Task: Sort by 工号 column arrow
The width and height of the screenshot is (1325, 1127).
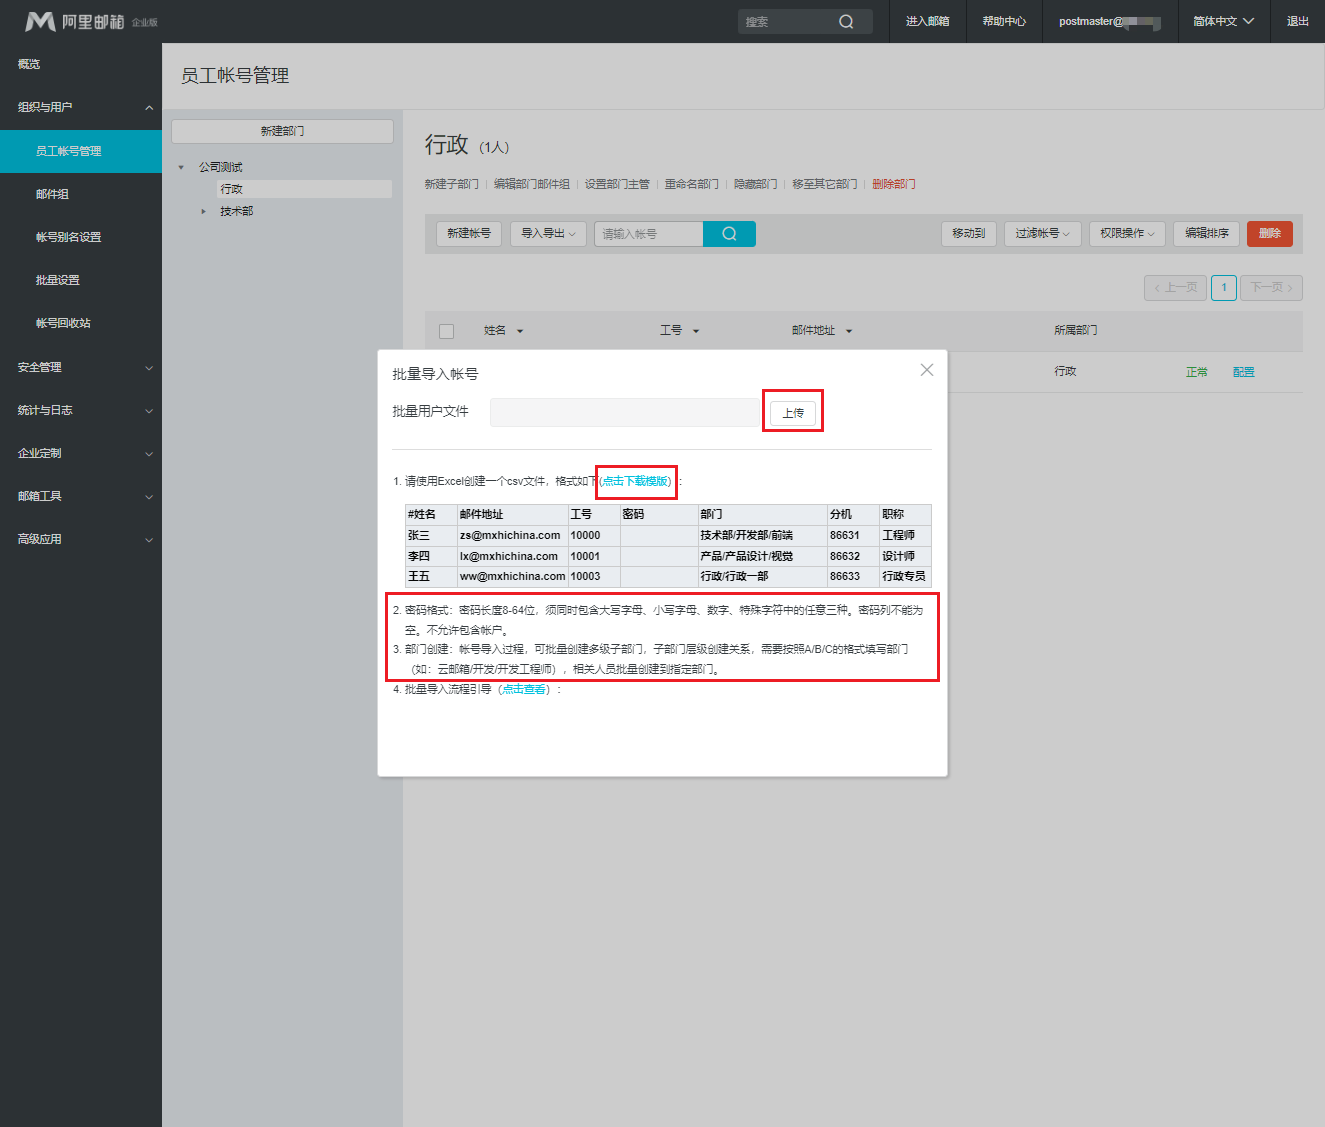Action: tap(696, 331)
